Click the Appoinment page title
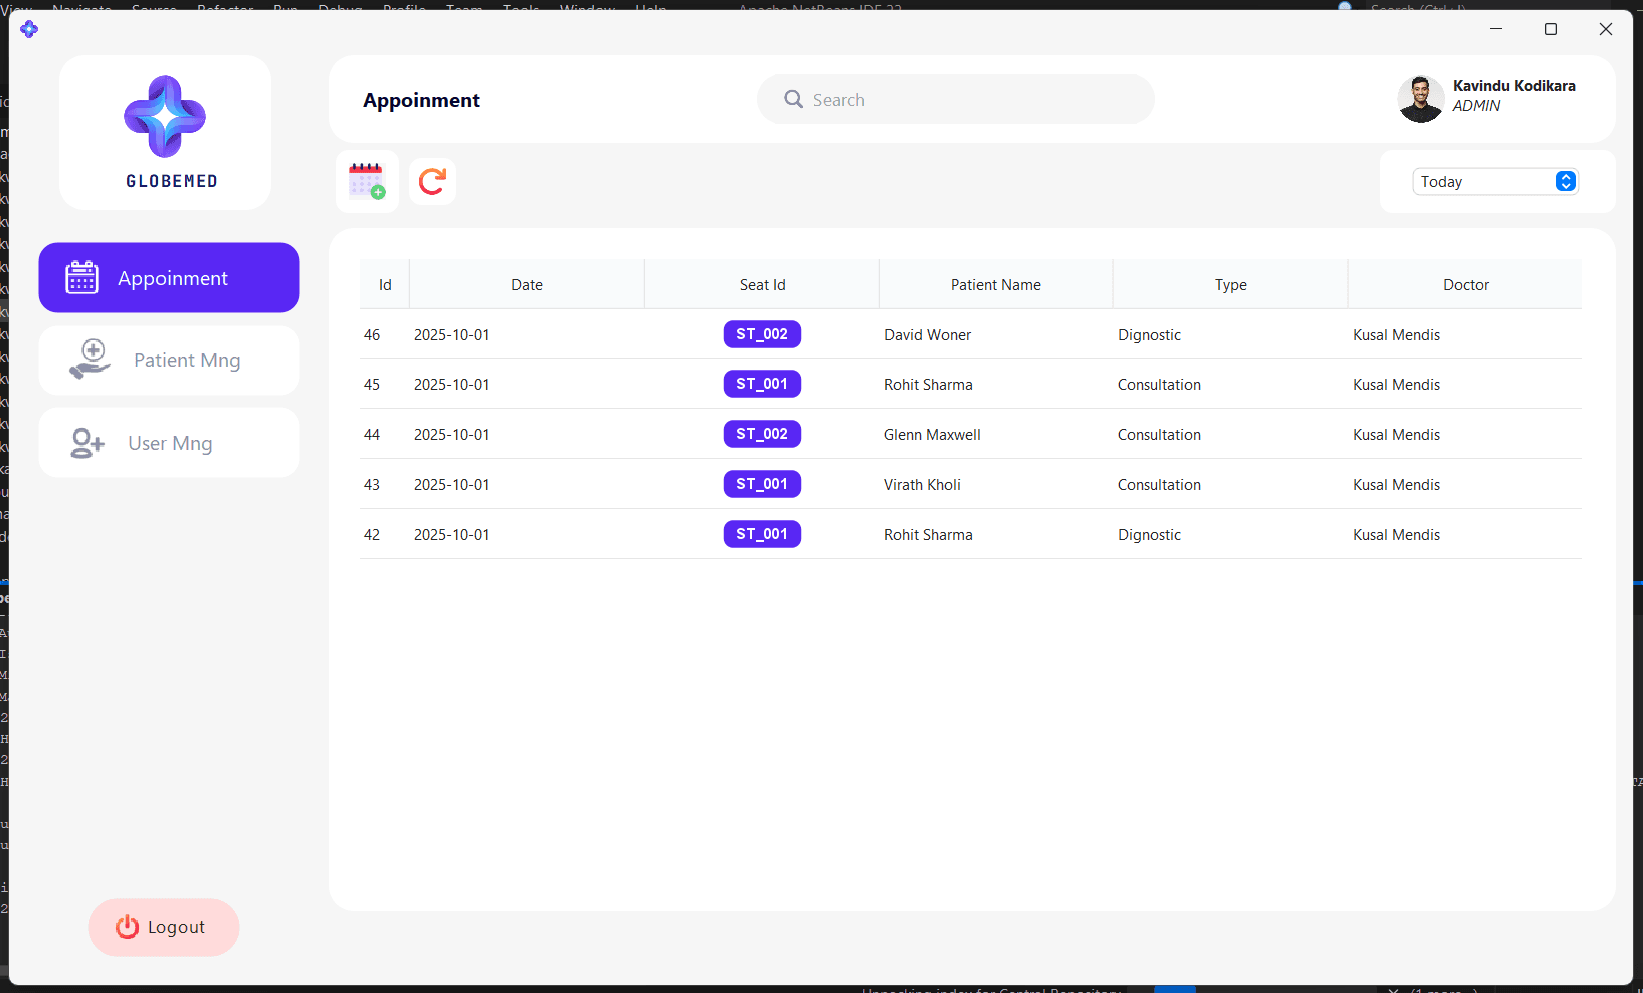Viewport: 1643px width, 993px height. coord(421,100)
